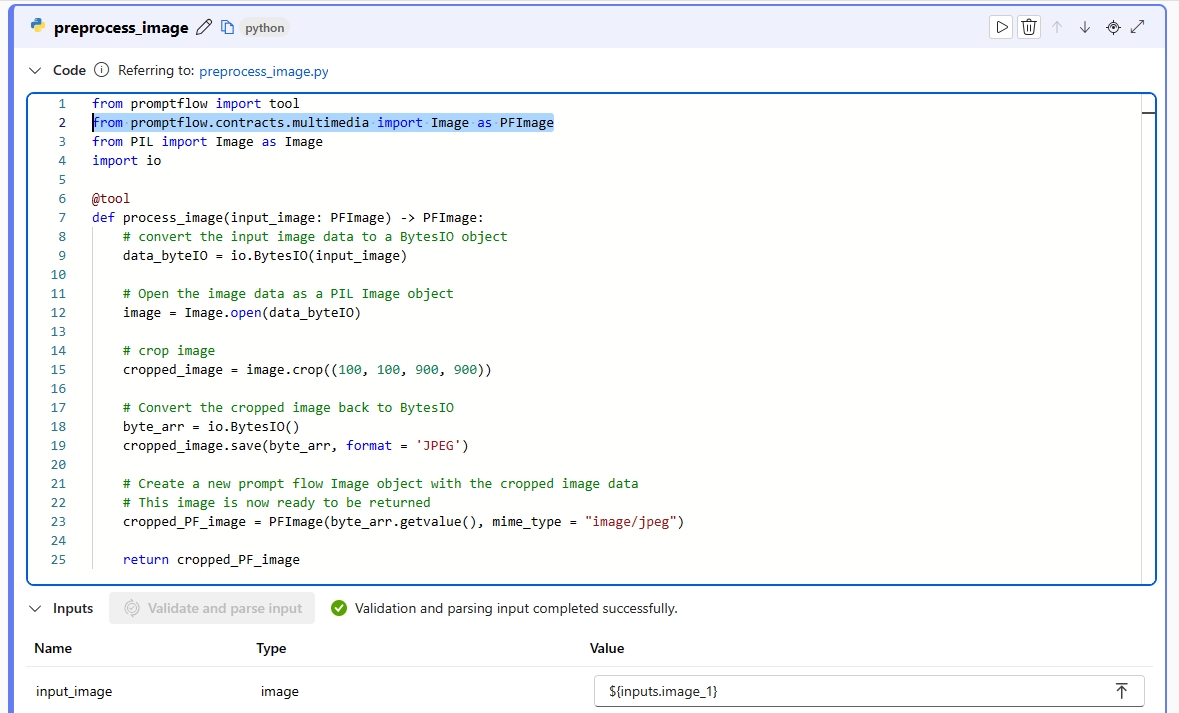1179x713 pixels.
Task: Click the Python logo icon
Action: pos(38,26)
